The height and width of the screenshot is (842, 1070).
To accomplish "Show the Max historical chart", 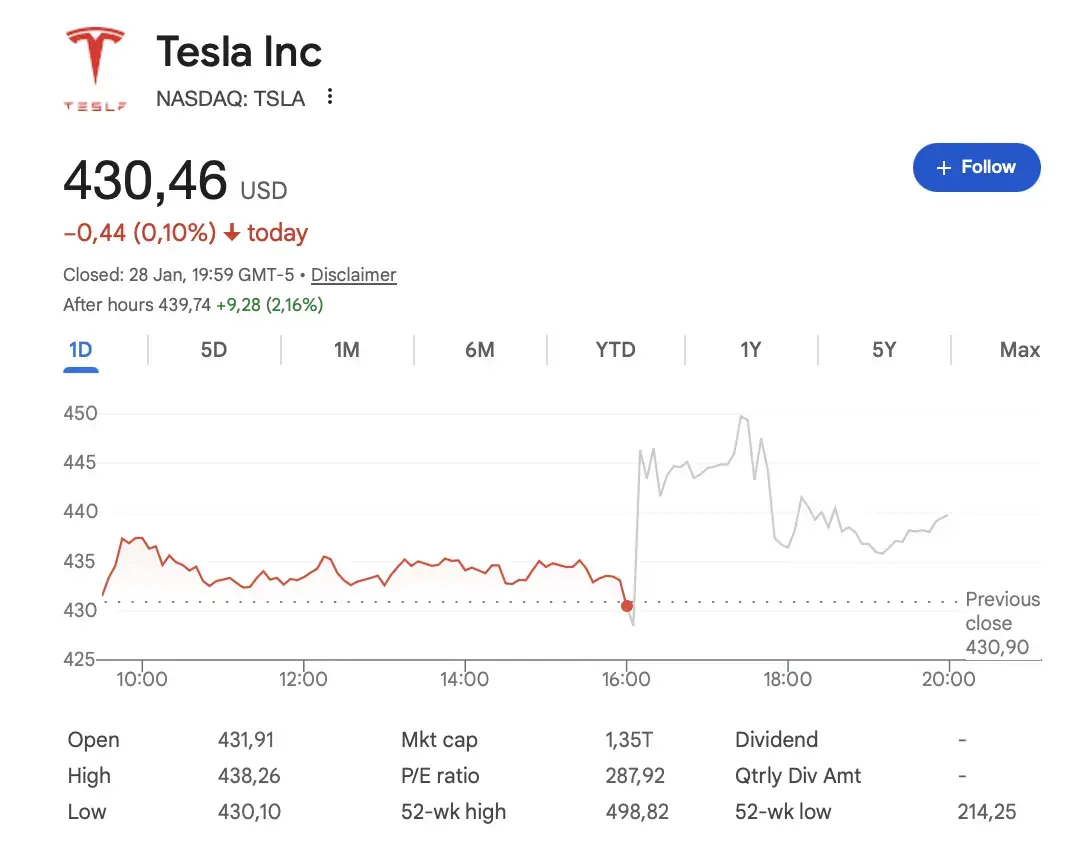I will (1019, 350).
